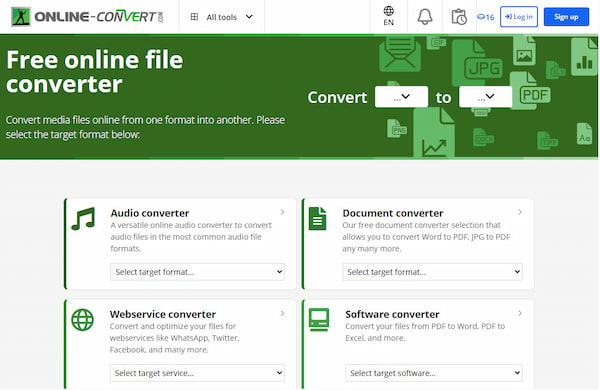Click the Sign up button
Image resolution: width=600 pixels, height=390 pixels.
point(566,16)
